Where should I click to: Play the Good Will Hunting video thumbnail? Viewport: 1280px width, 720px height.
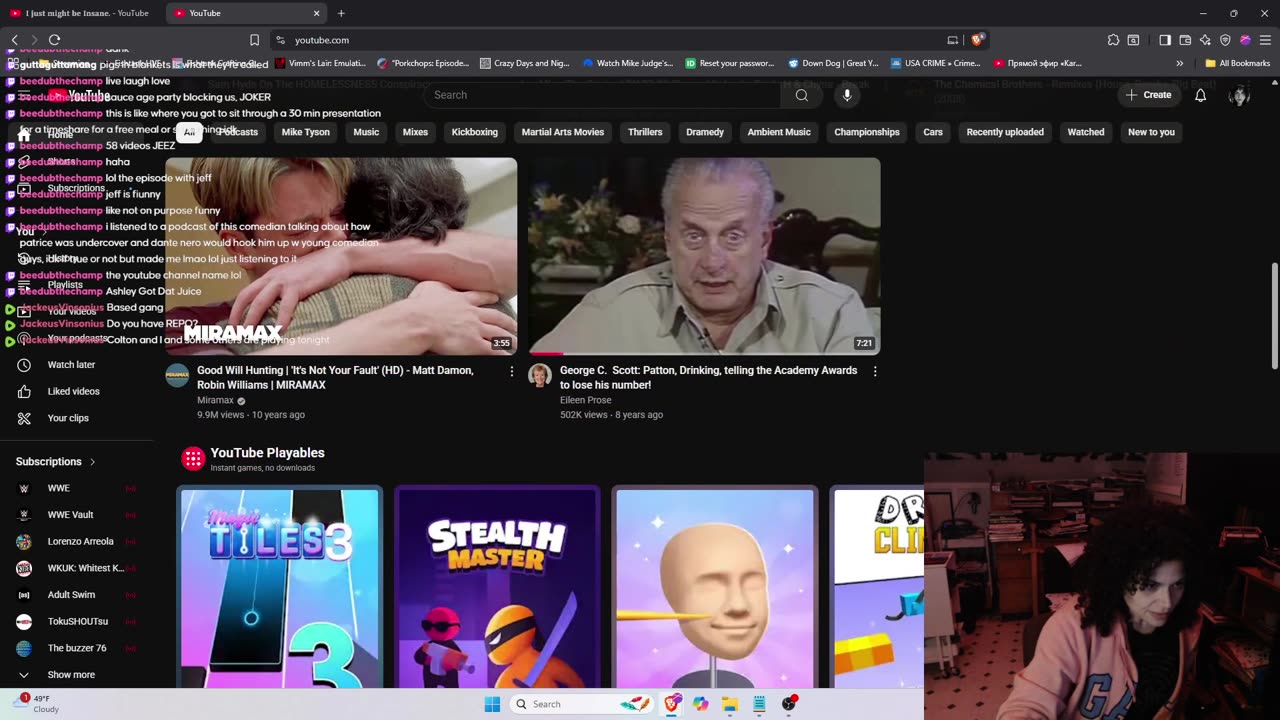point(341,256)
